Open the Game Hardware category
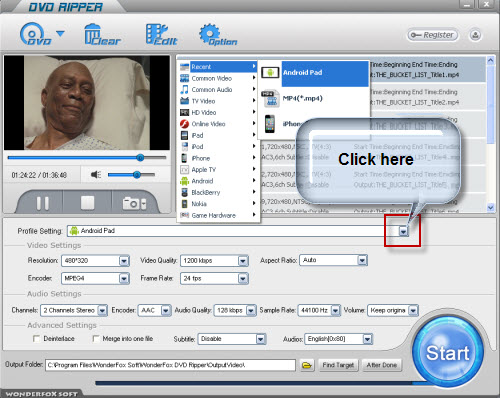Viewport: 500px width, 398px height. 218,215
